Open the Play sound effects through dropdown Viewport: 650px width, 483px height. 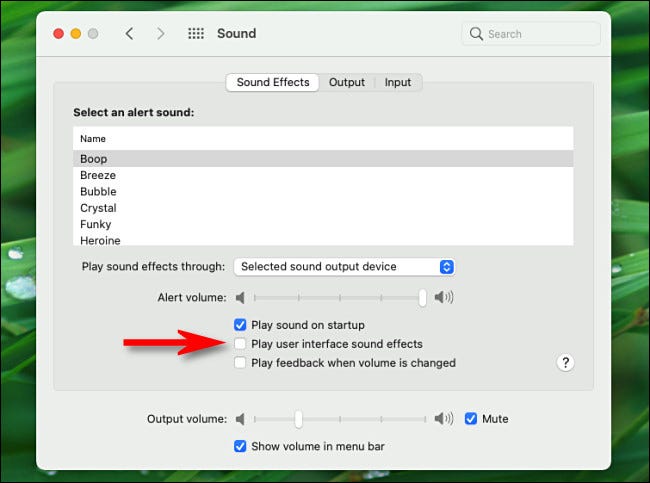point(345,267)
